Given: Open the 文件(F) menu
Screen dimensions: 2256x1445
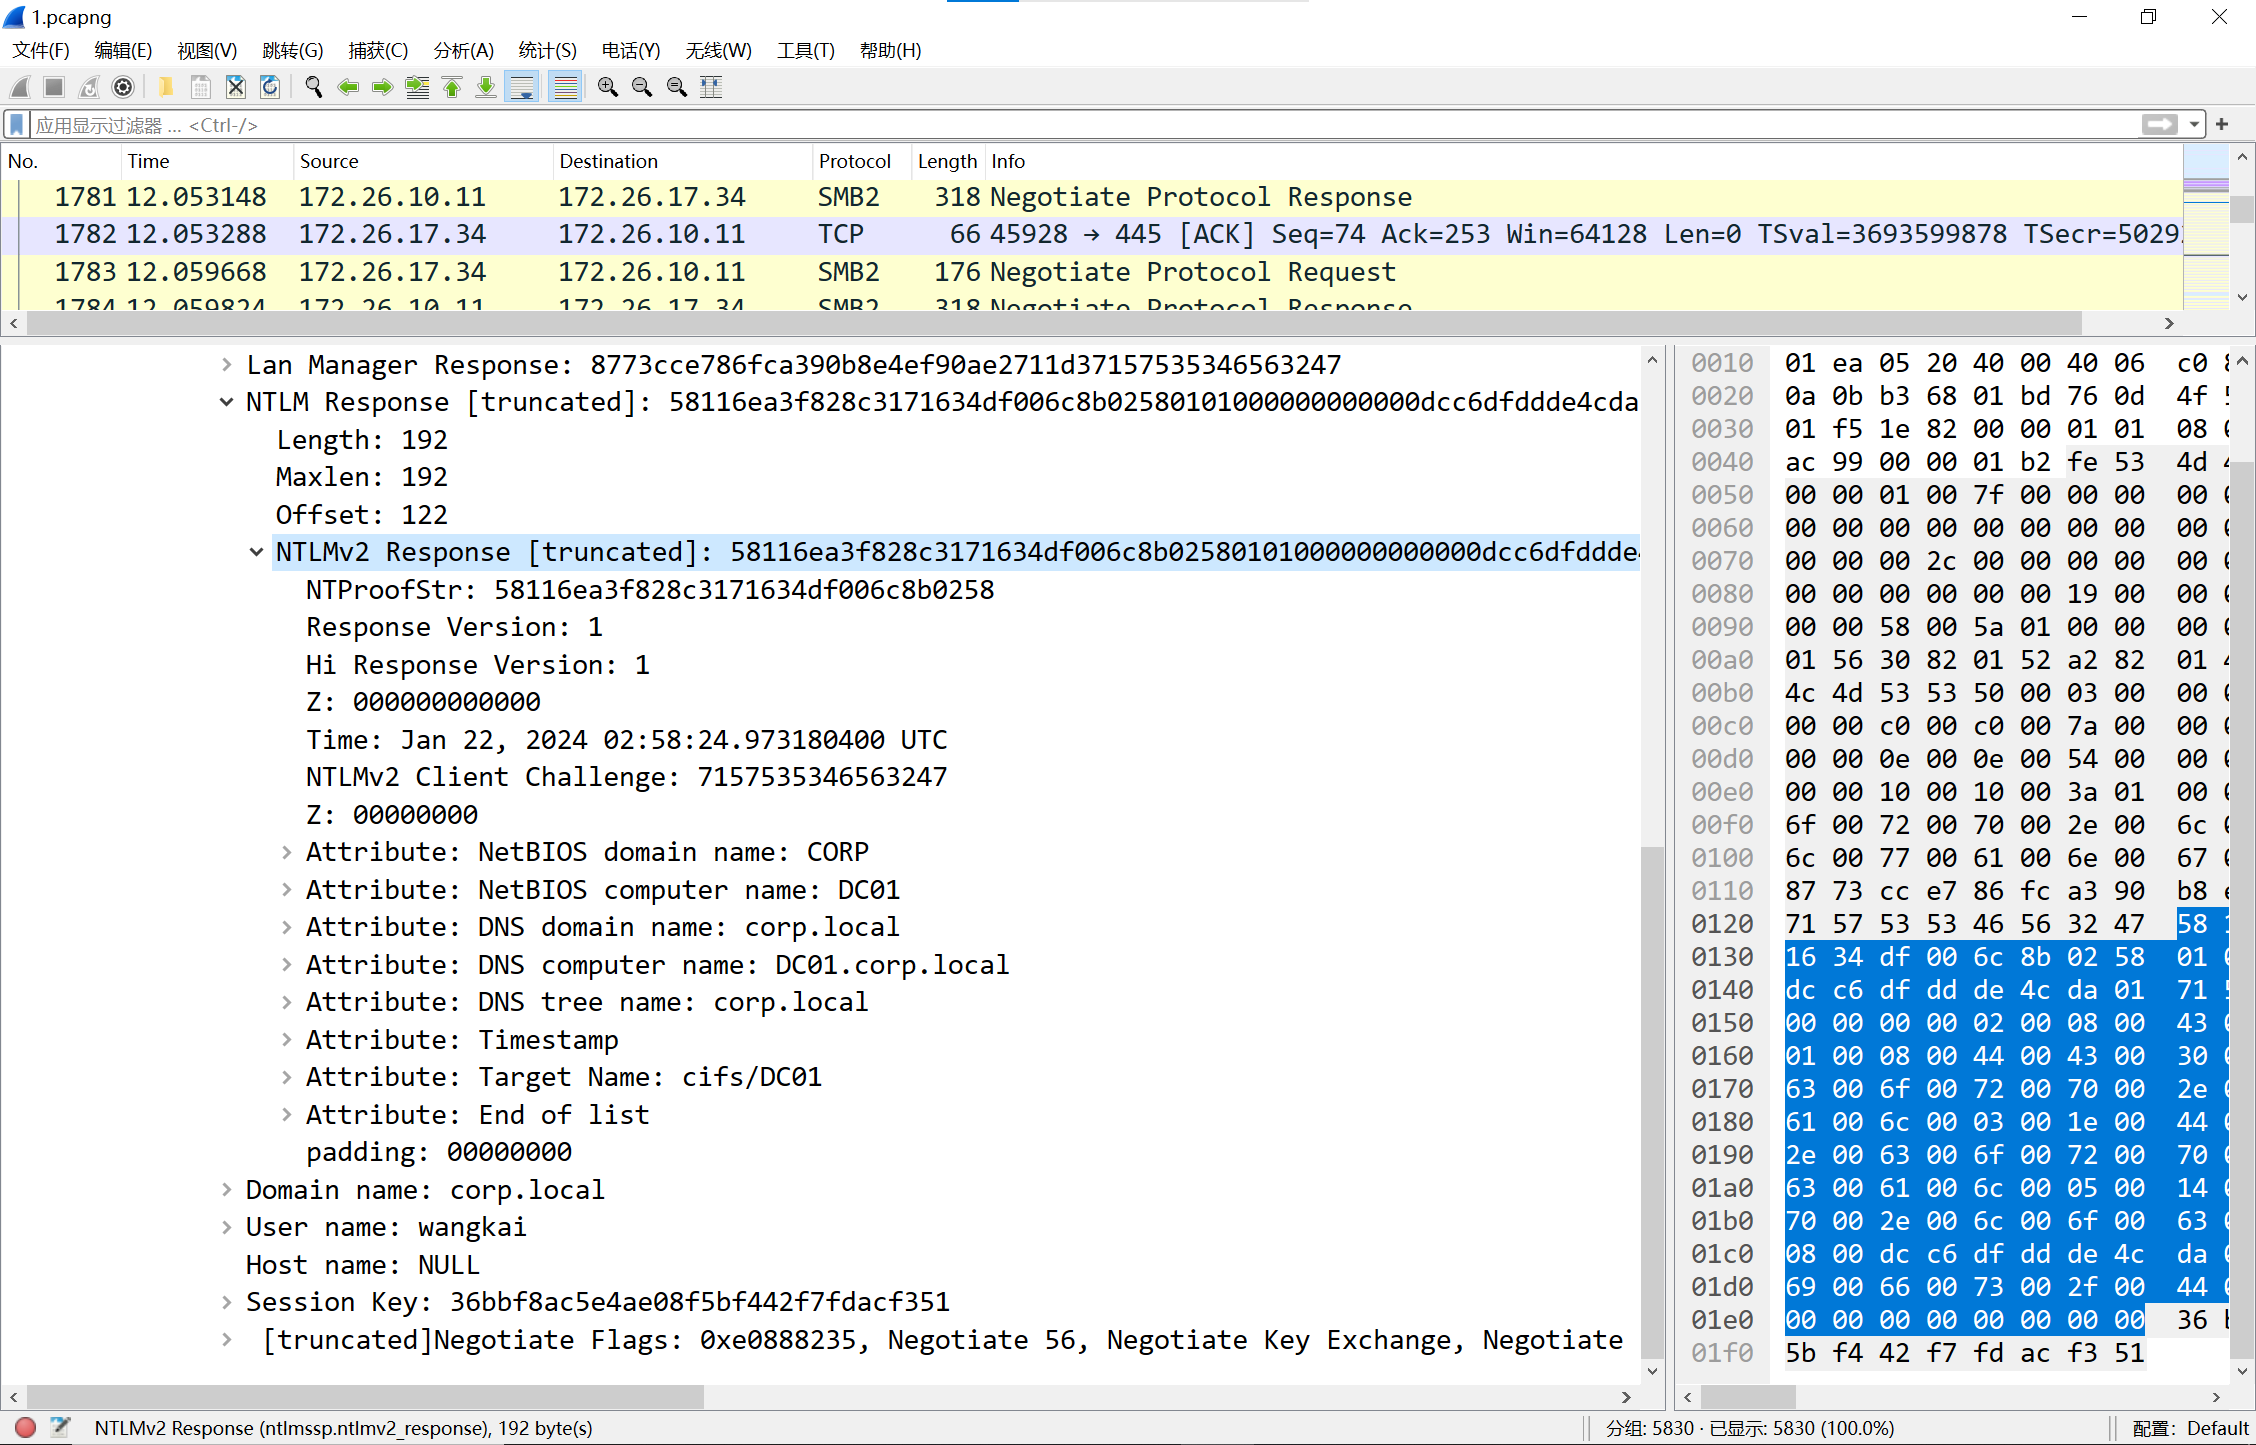Looking at the screenshot, I should pos(41,50).
